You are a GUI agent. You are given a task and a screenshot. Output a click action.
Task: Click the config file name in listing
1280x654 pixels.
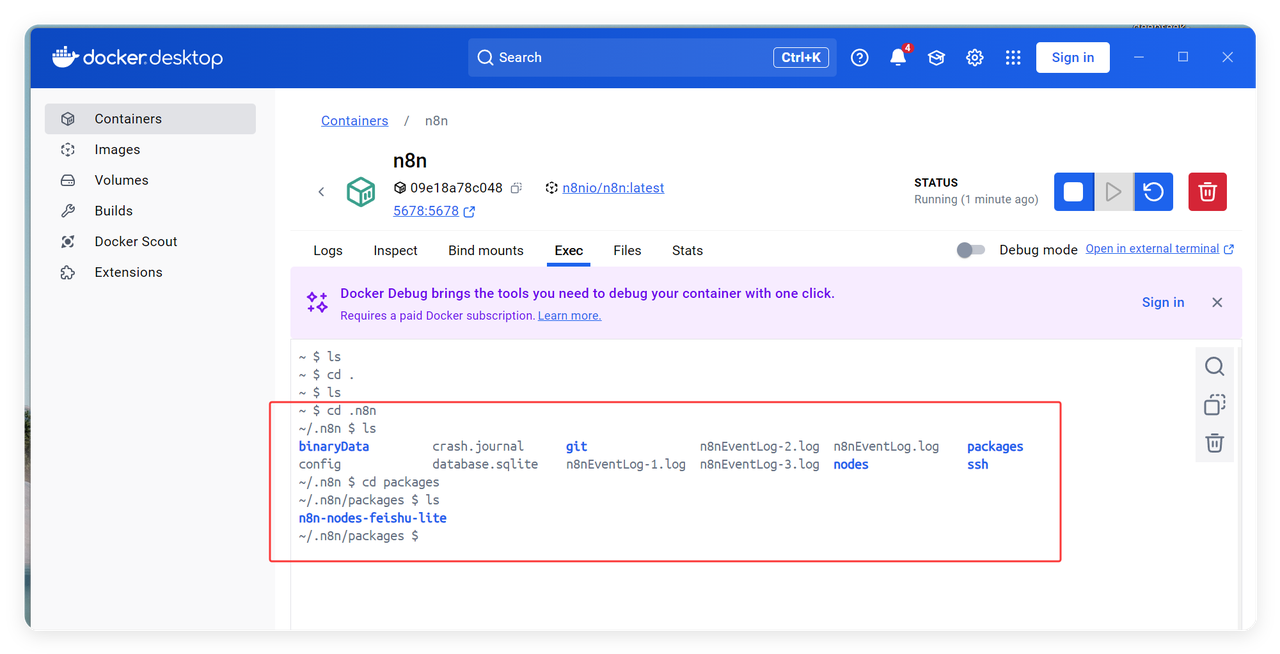click(x=320, y=465)
